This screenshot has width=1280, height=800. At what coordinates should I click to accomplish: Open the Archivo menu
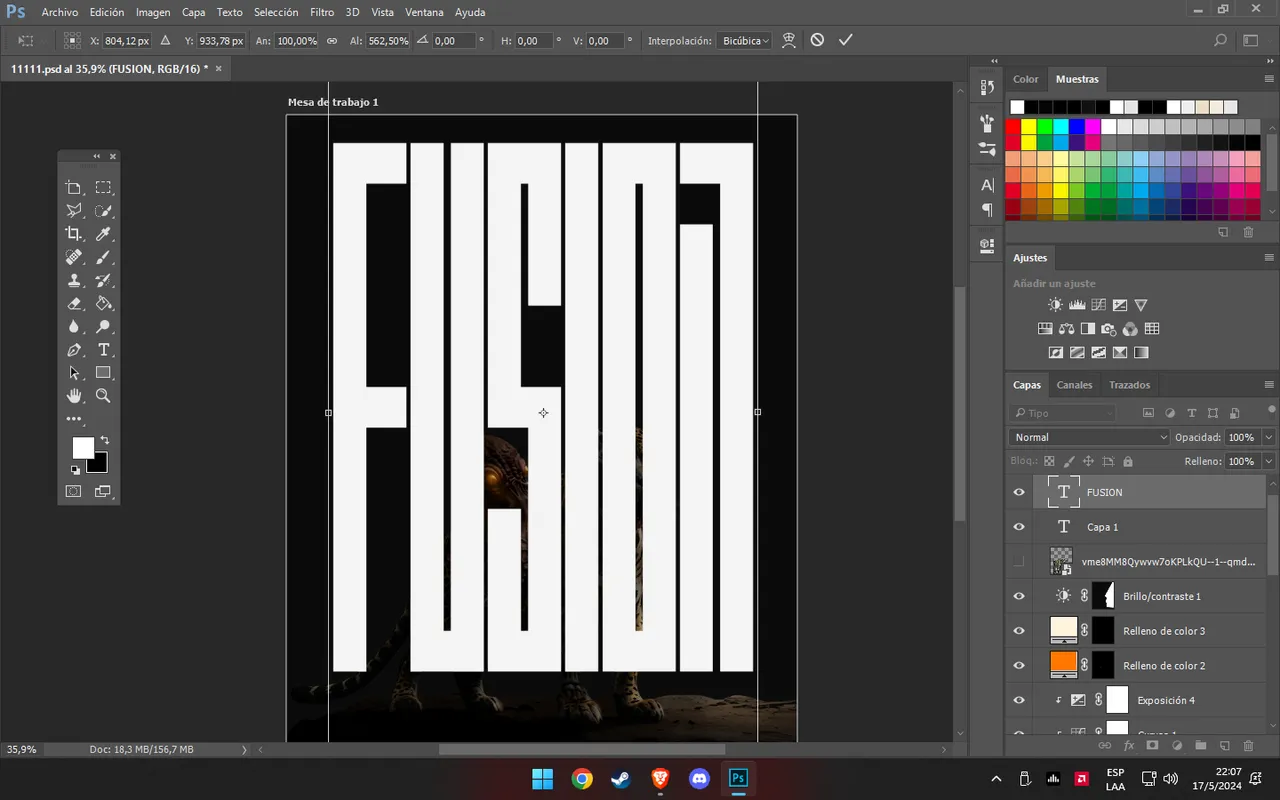pos(60,12)
